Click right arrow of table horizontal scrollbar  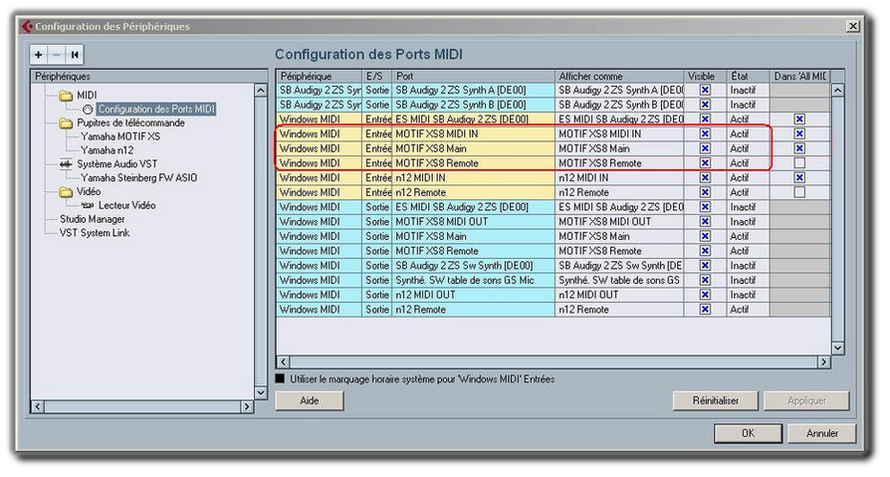point(824,361)
